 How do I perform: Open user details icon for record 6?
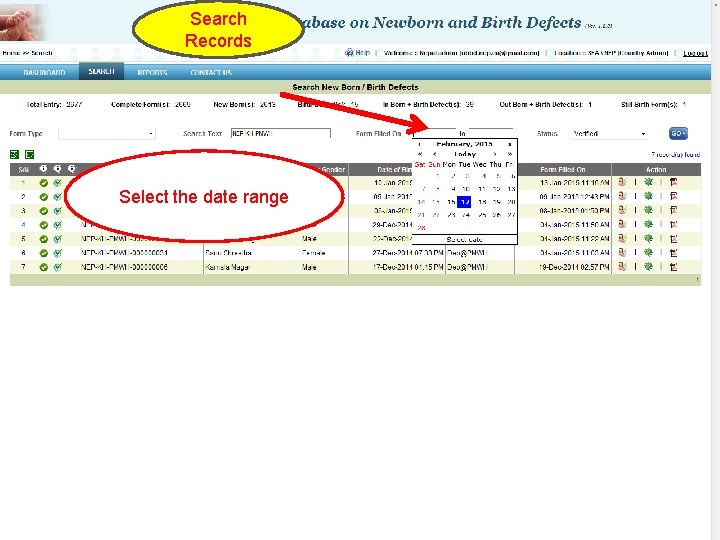pyautogui.click(x=622, y=253)
